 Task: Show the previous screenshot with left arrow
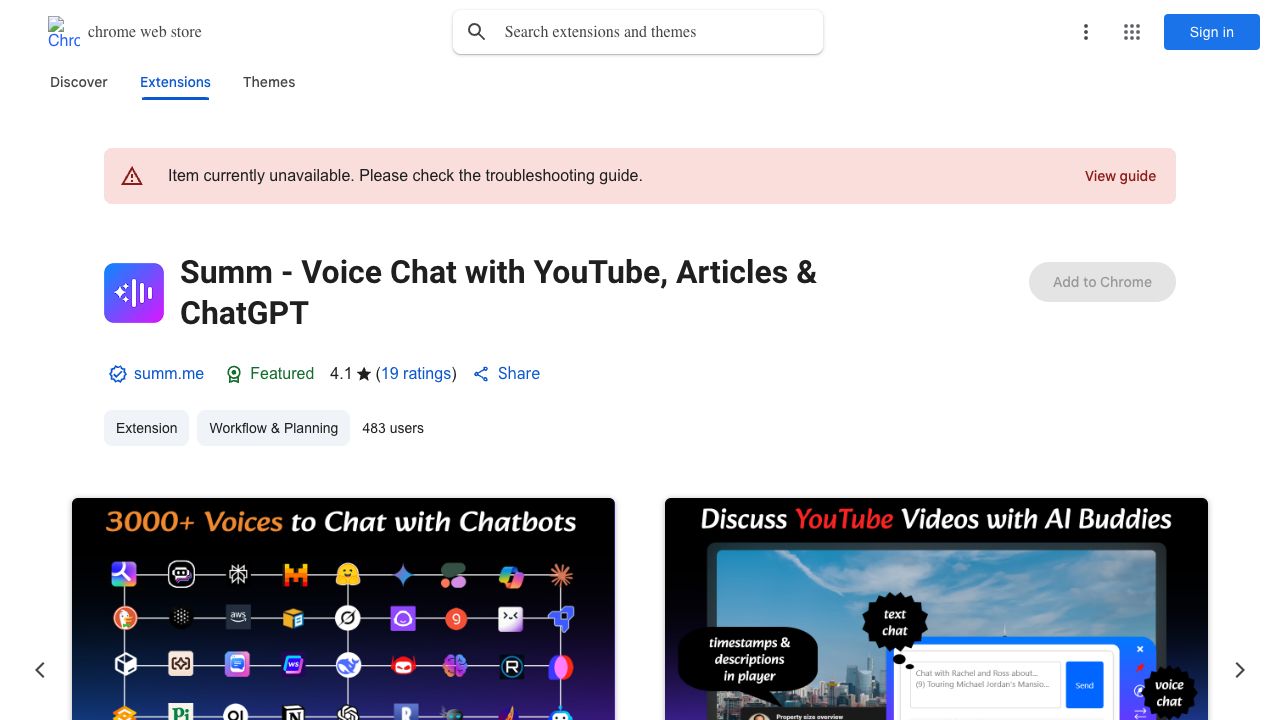(40, 670)
